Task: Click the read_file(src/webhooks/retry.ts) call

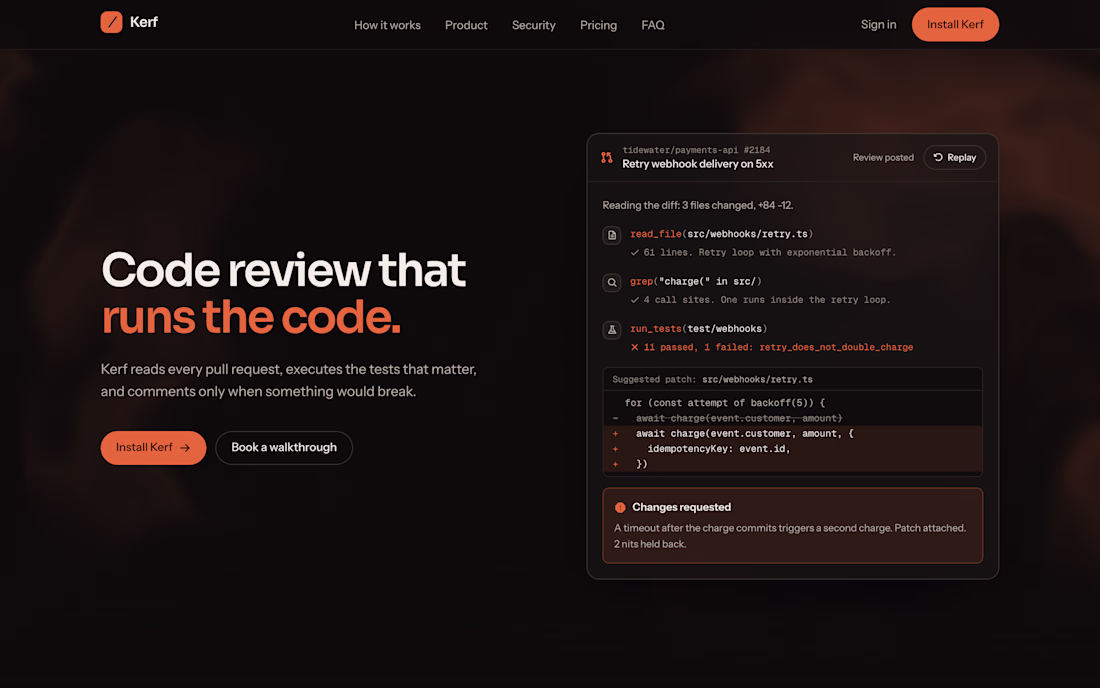Action: [721, 234]
